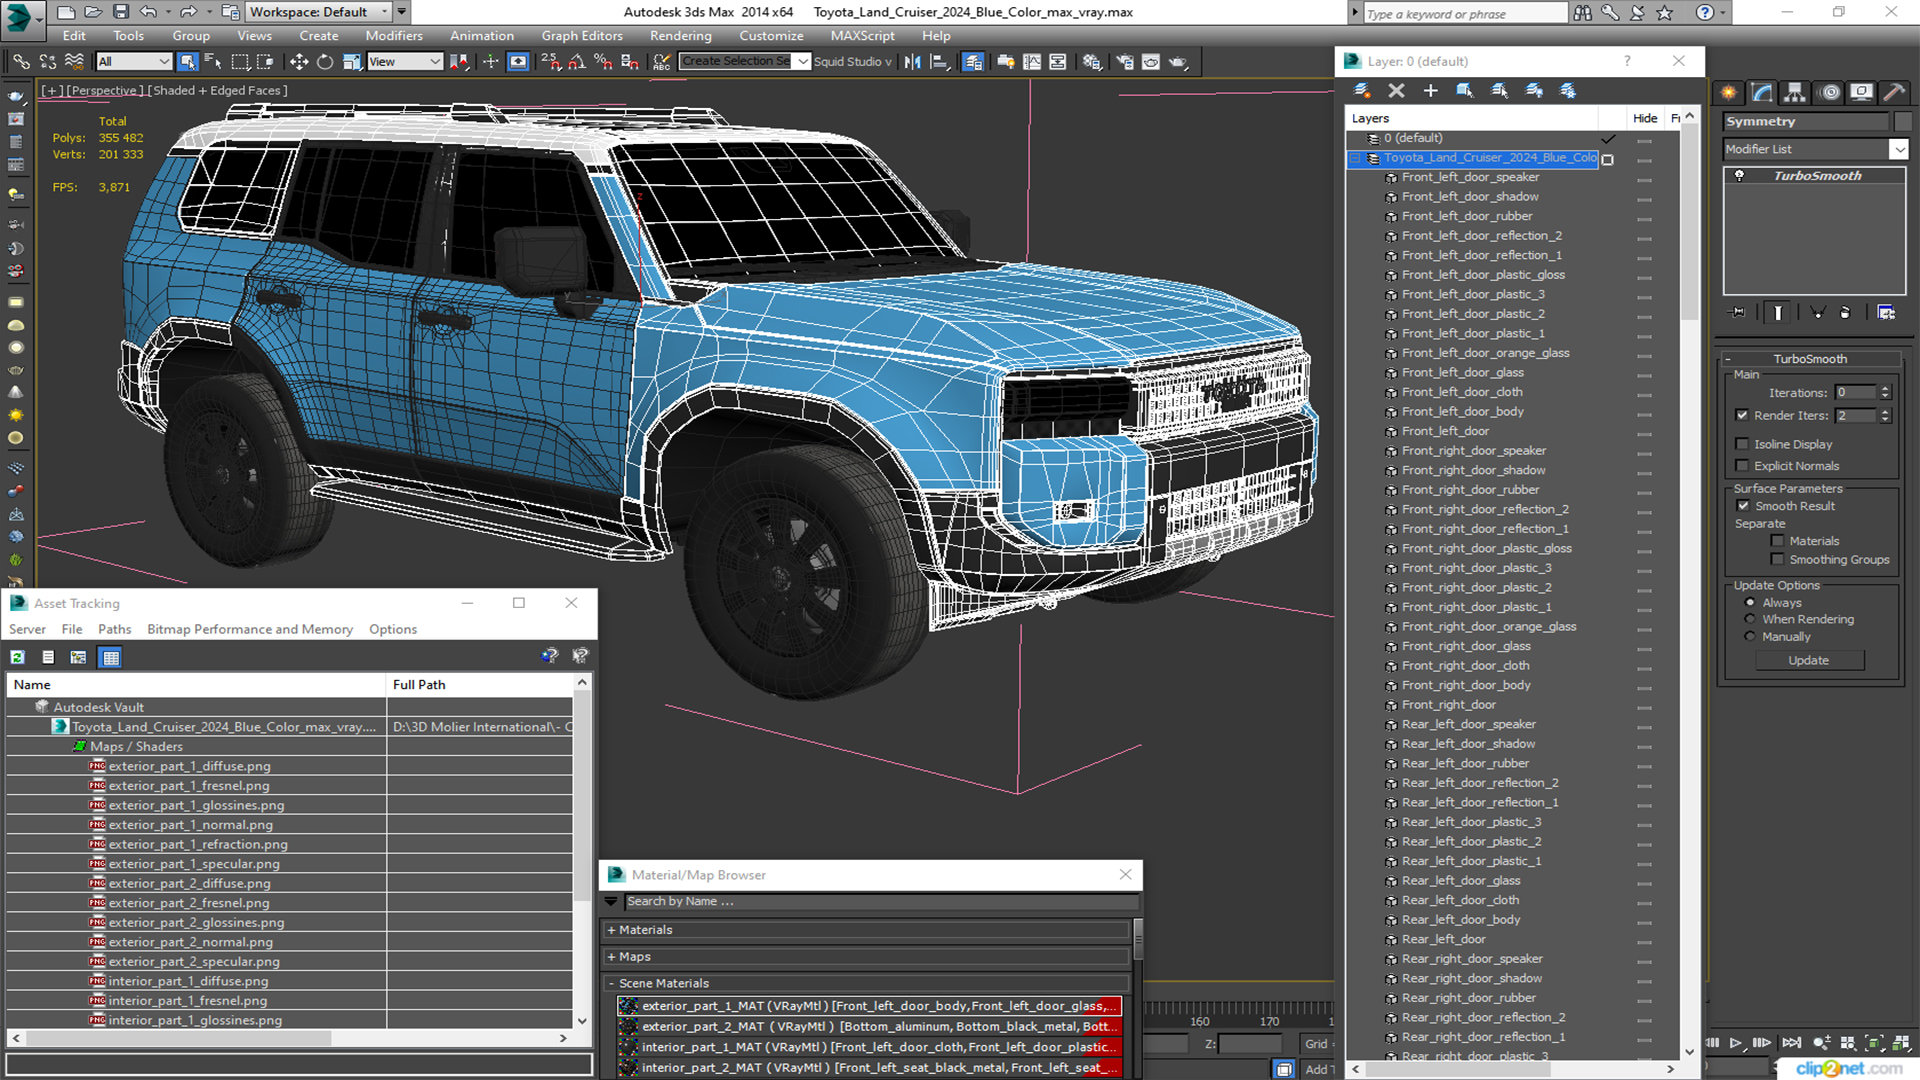Open the View reference coordinate dropdown
1920x1080 pixels.
pyautogui.click(x=405, y=62)
